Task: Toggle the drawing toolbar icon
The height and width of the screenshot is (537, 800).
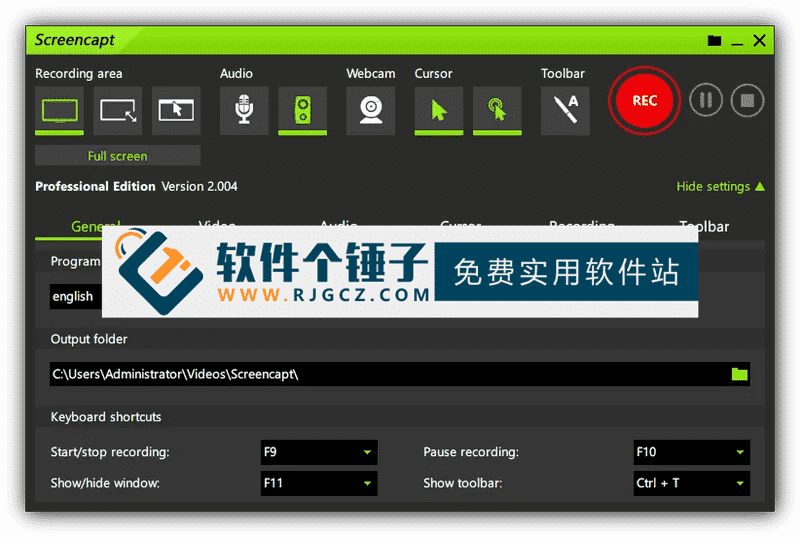Action: (x=565, y=111)
